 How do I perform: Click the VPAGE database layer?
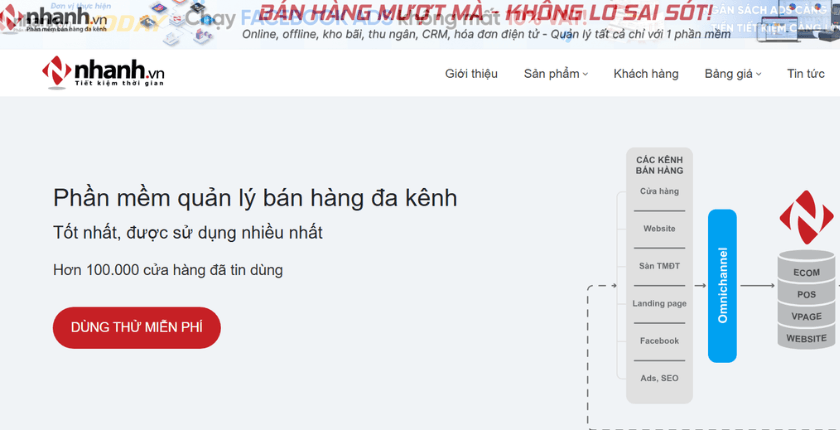[x=806, y=316]
